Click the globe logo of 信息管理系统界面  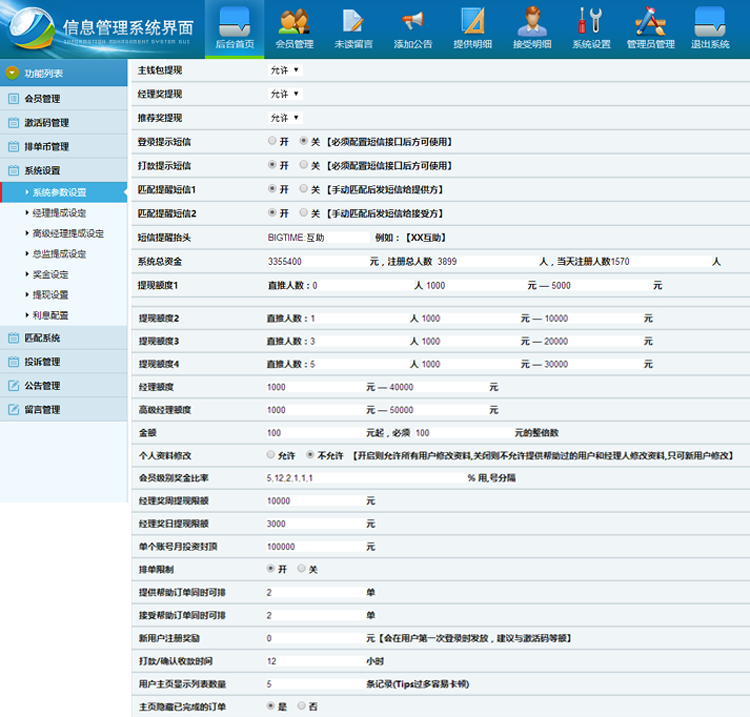click(32, 28)
